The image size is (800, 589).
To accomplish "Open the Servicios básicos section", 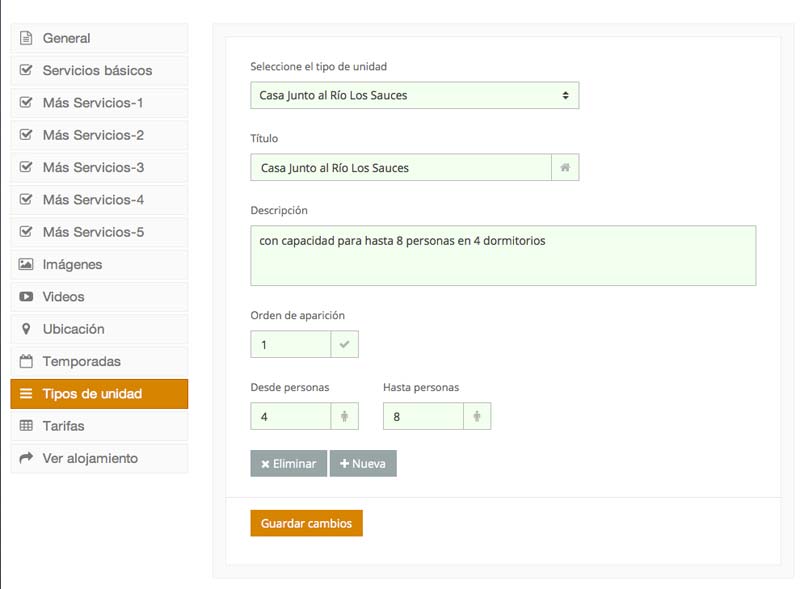I will (99, 70).
